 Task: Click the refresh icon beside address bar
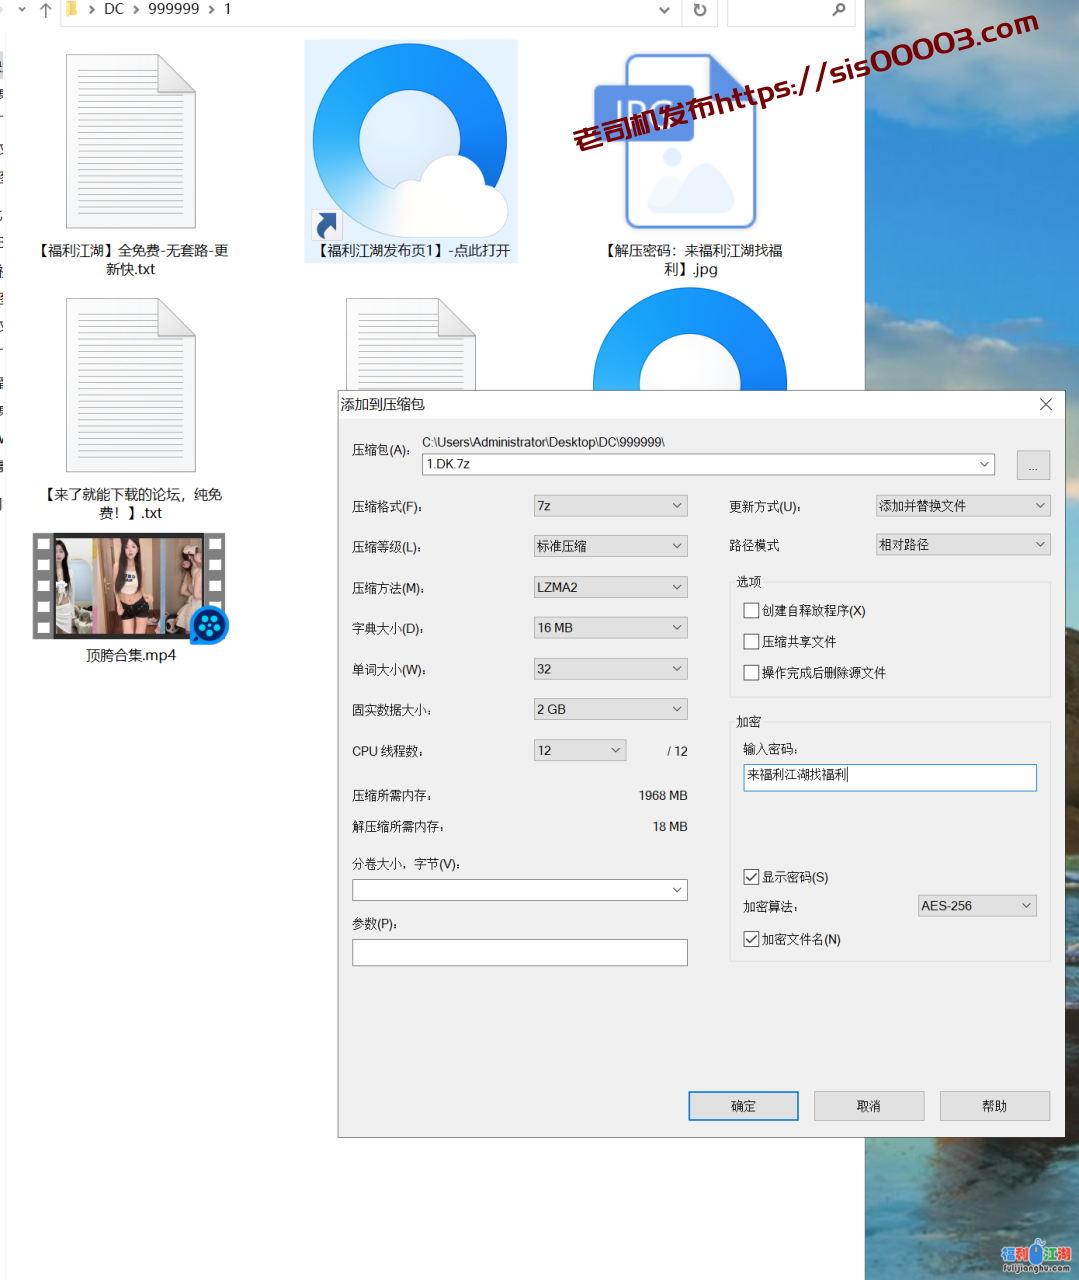click(700, 10)
